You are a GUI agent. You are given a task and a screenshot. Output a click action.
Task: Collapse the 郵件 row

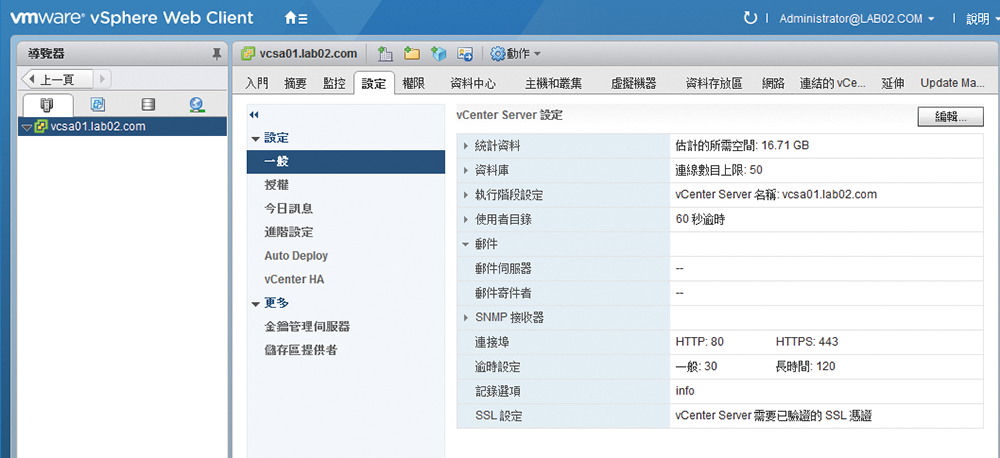coord(466,244)
